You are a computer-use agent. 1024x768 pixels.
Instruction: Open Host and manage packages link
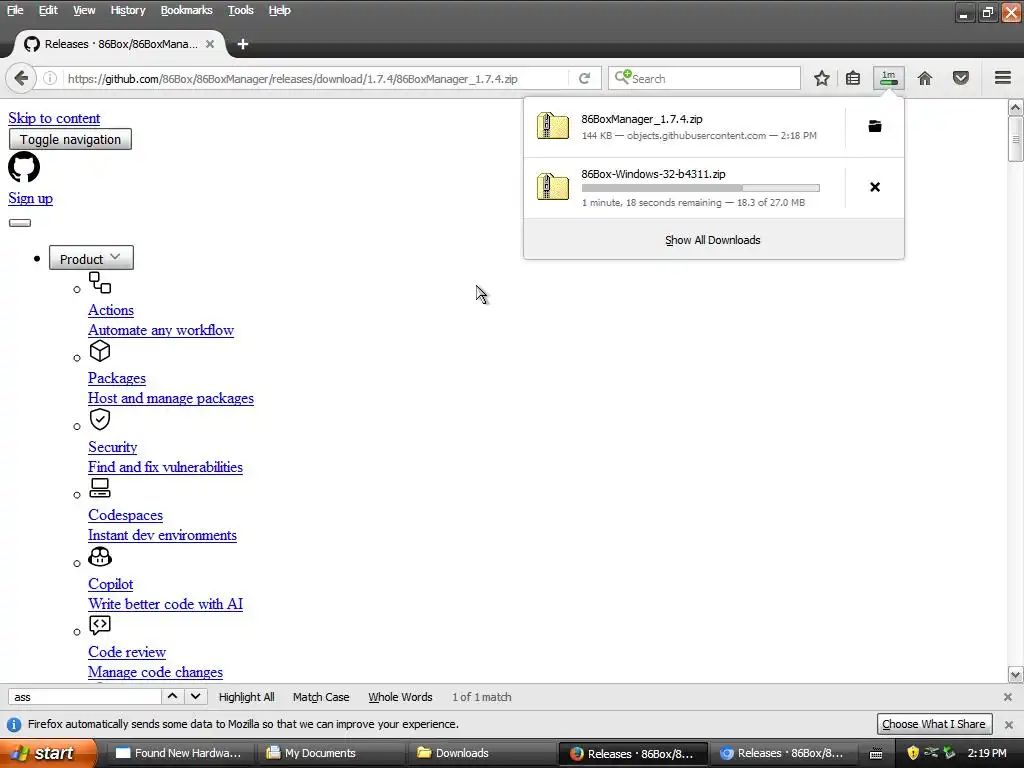coord(171,398)
